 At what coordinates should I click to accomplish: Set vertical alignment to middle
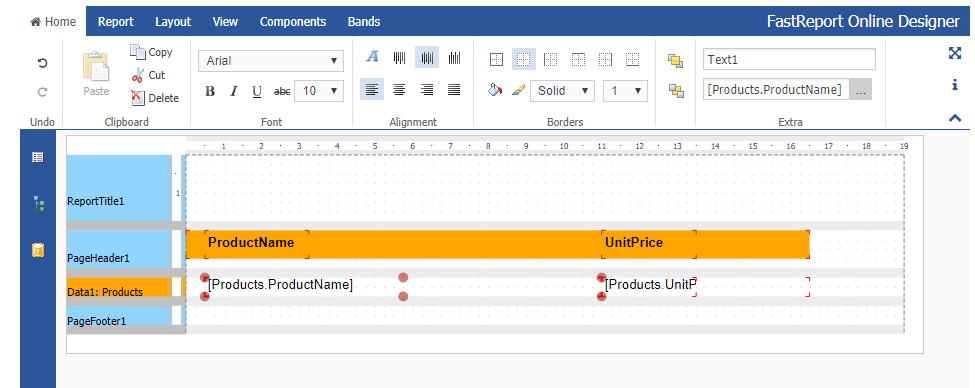[427, 57]
